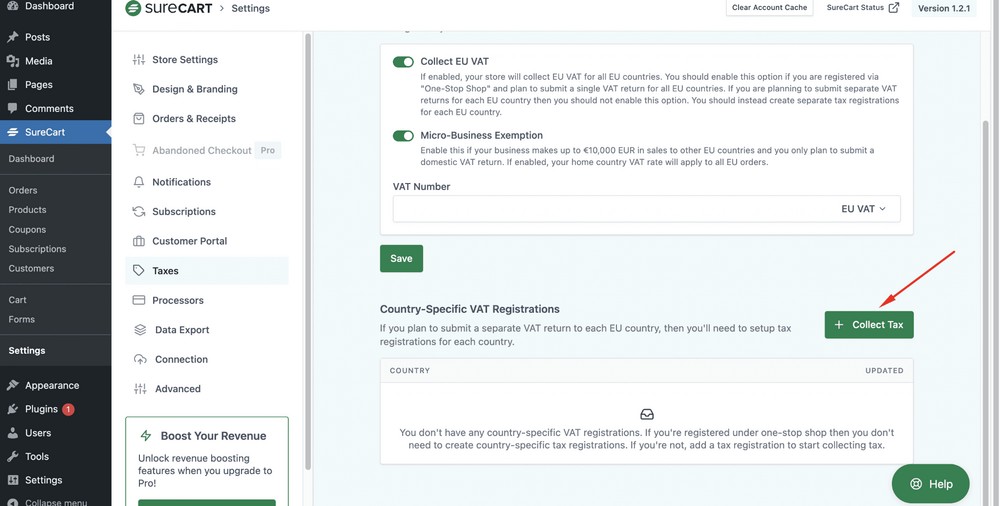
Task: Click the Clear Account Cache button
Action: 769,8
